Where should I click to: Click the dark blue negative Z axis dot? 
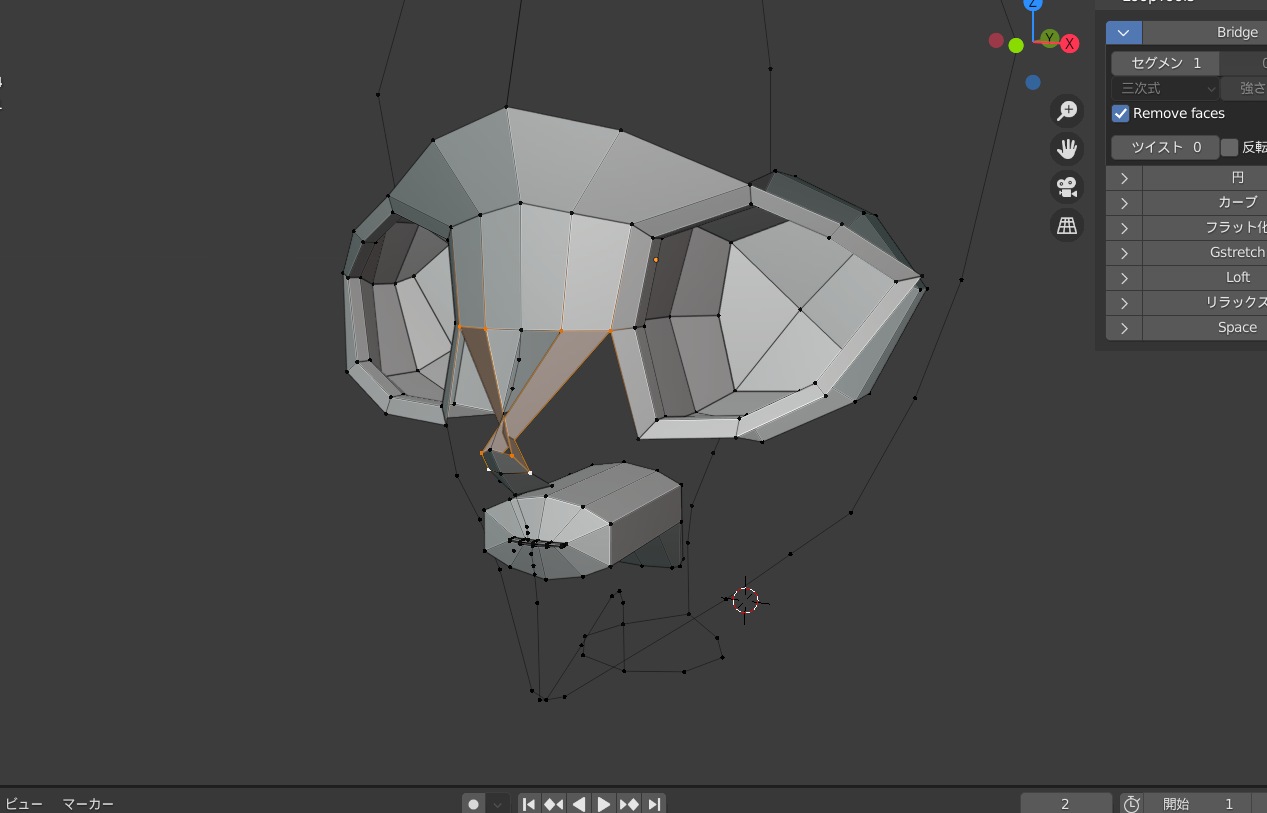pos(1033,82)
